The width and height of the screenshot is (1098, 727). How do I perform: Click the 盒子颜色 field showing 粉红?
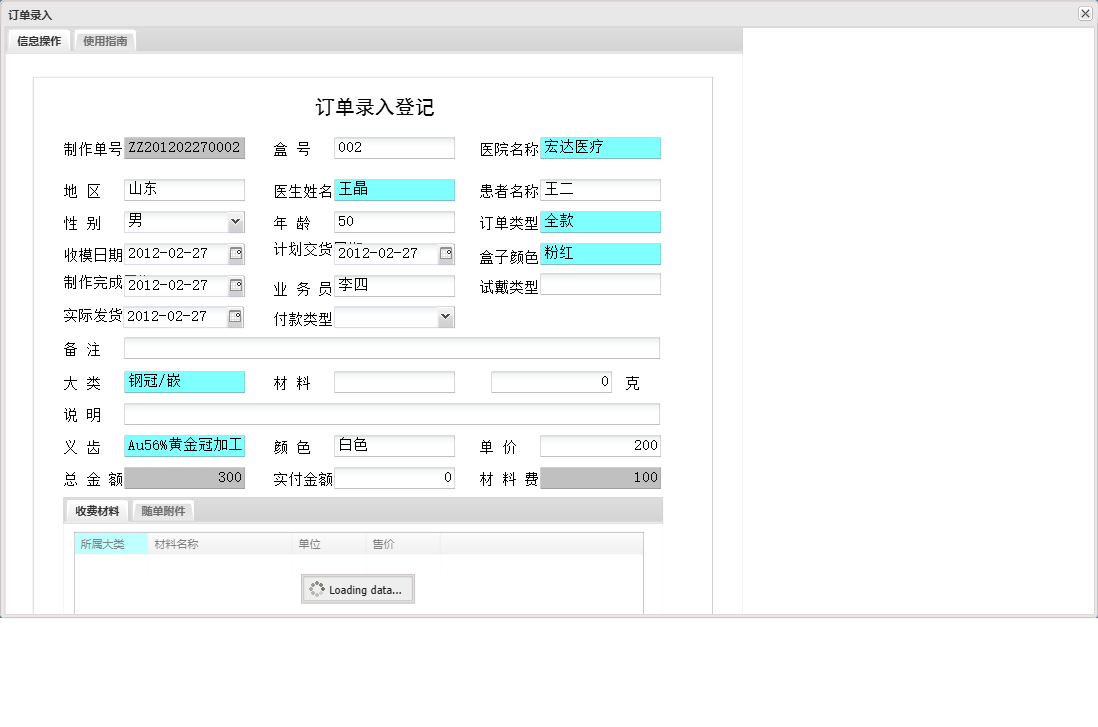click(x=600, y=254)
